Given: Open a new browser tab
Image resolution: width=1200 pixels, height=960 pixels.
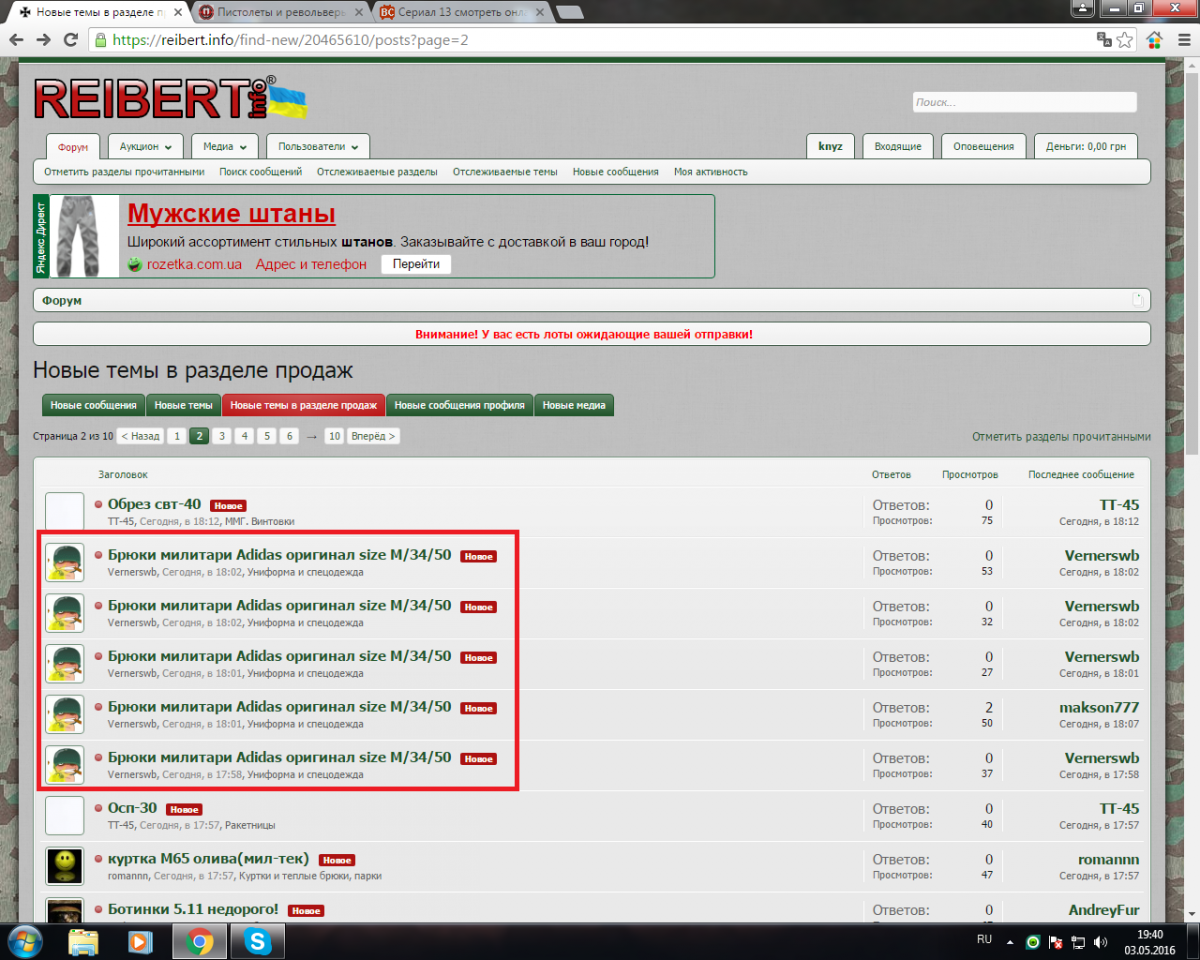Looking at the screenshot, I should pos(569,13).
